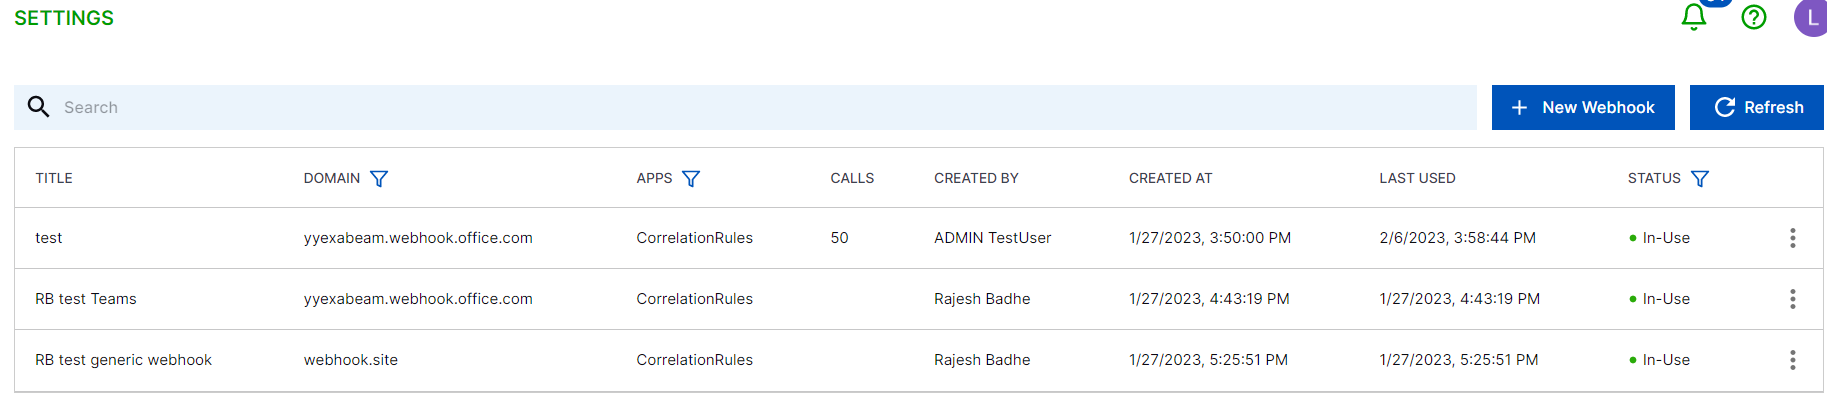Sort by the Title column header
1827x400 pixels.
pyautogui.click(x=54, y=179)
